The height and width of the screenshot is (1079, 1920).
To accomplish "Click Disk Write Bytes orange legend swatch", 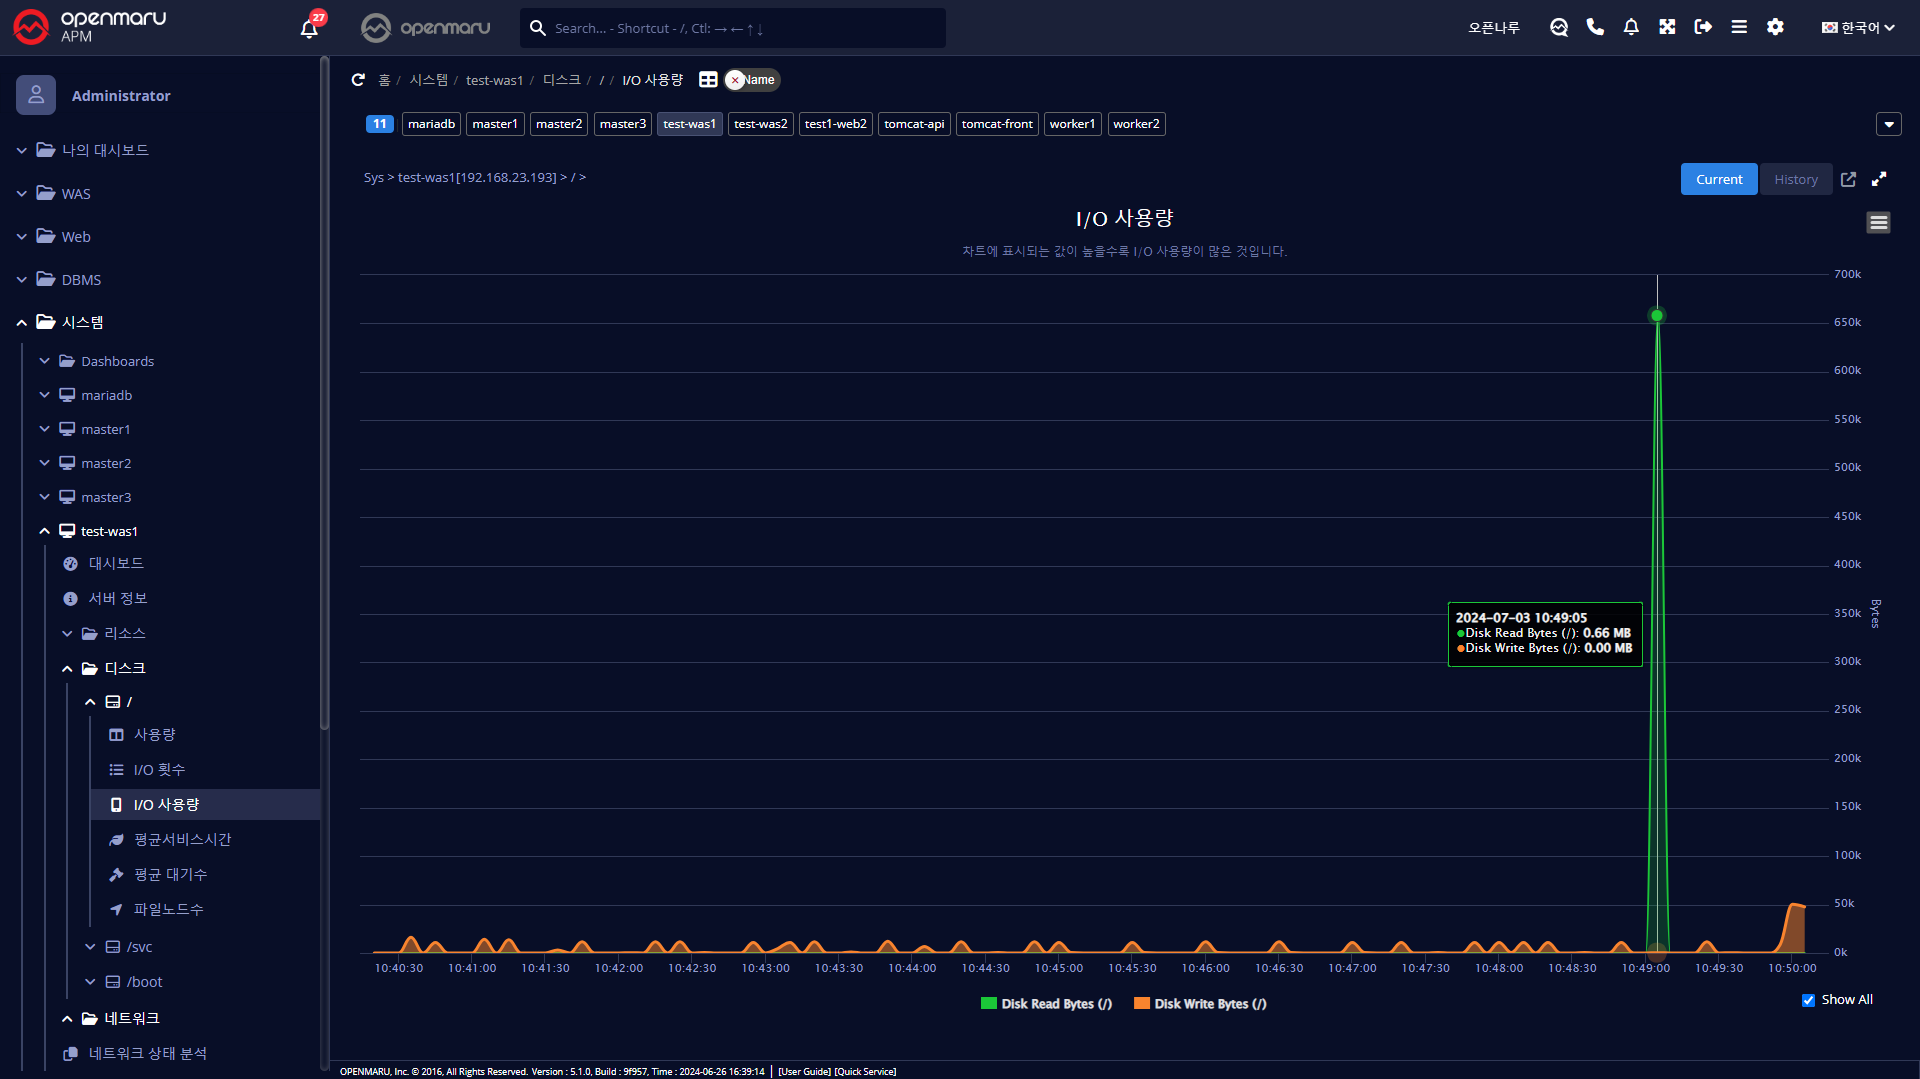I will (x=1141, y=1004).
